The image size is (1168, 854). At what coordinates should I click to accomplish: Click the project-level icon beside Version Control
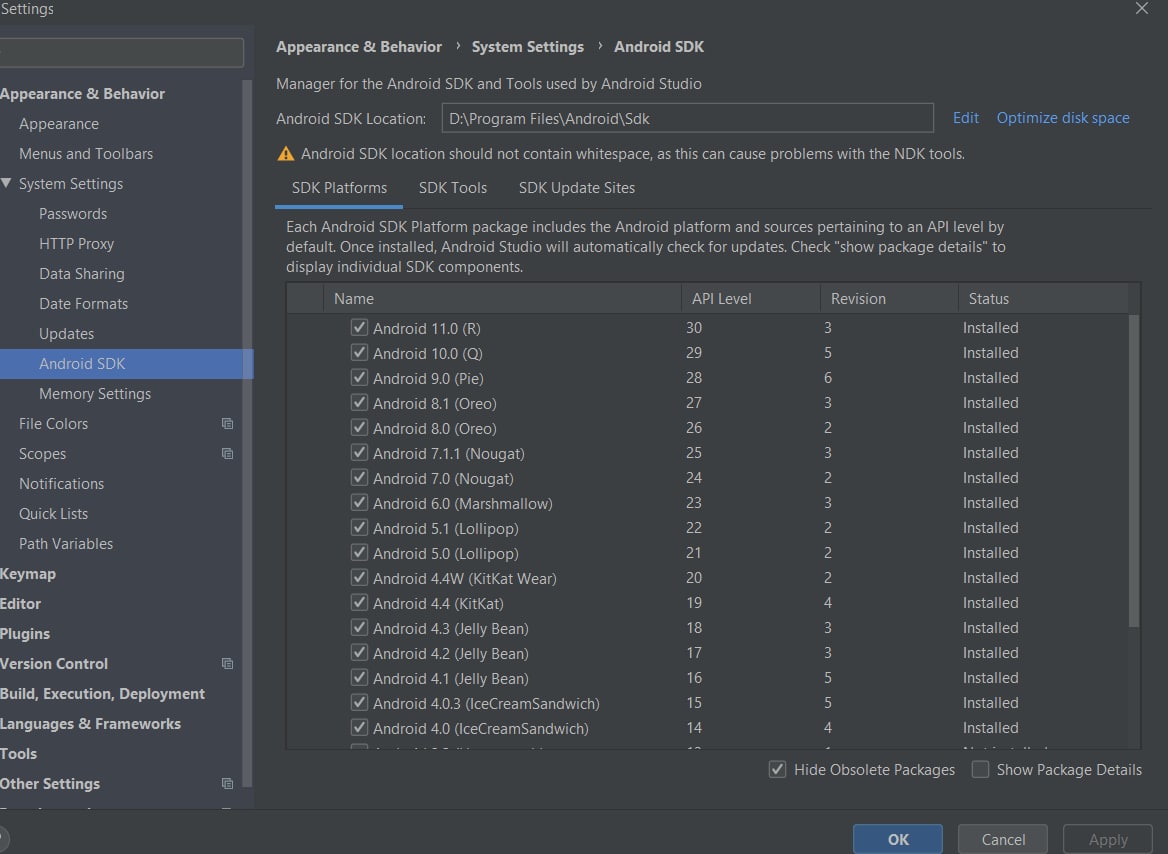coord(227,664)
